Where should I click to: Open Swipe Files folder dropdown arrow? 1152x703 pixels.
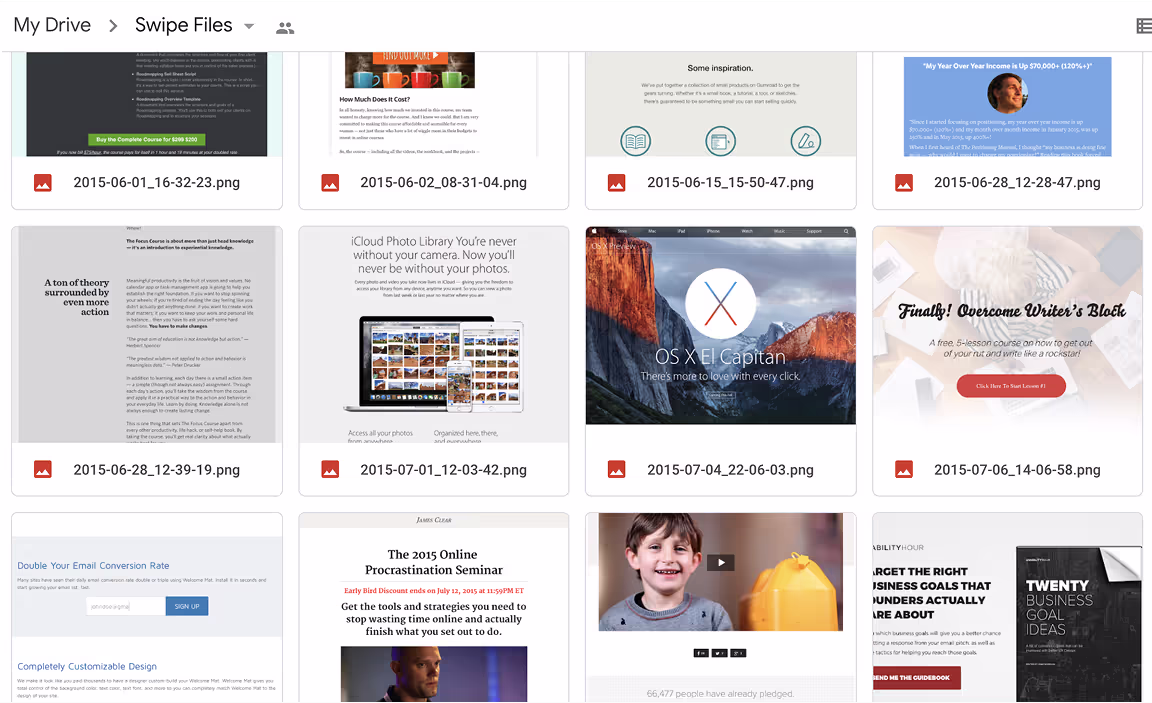point(249,26)
